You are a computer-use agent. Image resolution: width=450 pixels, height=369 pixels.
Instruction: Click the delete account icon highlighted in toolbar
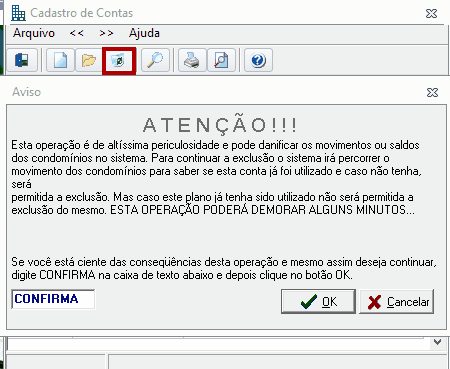119,61
